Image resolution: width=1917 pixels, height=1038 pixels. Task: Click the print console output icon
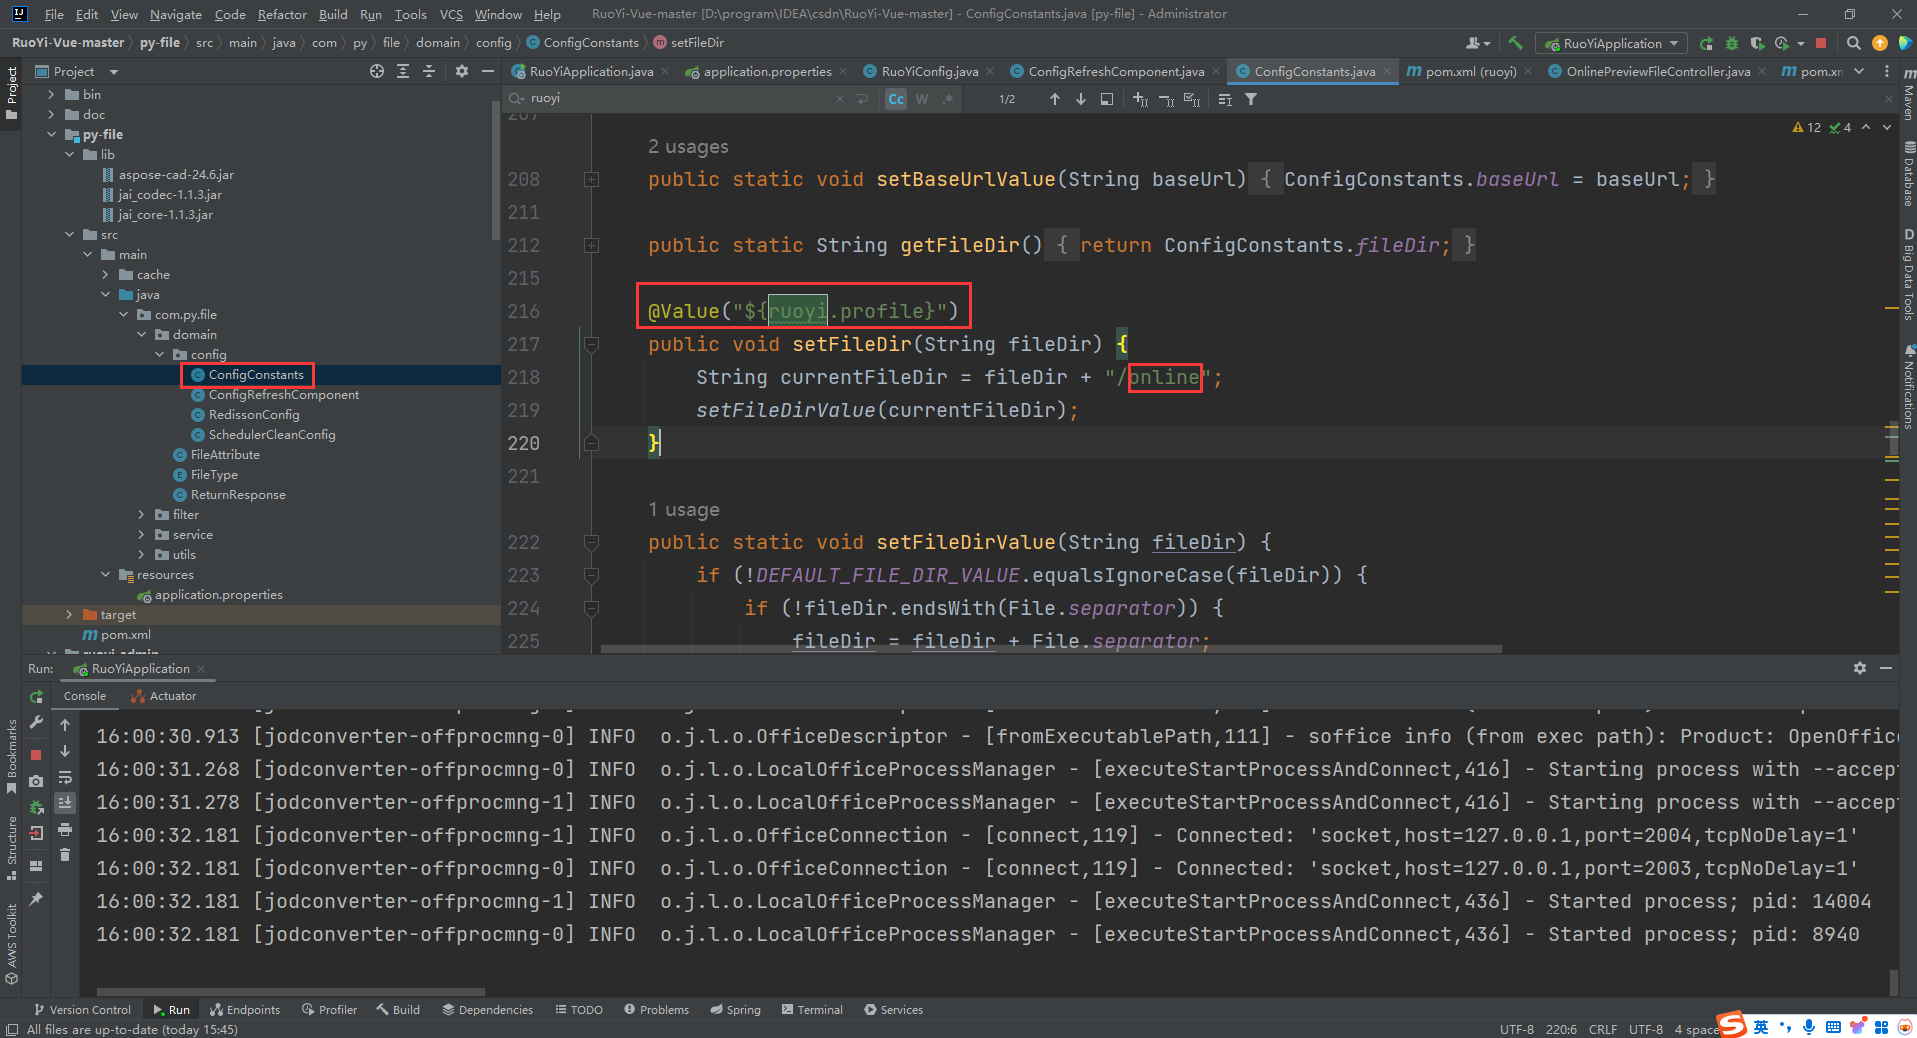(x=65, y=829)
